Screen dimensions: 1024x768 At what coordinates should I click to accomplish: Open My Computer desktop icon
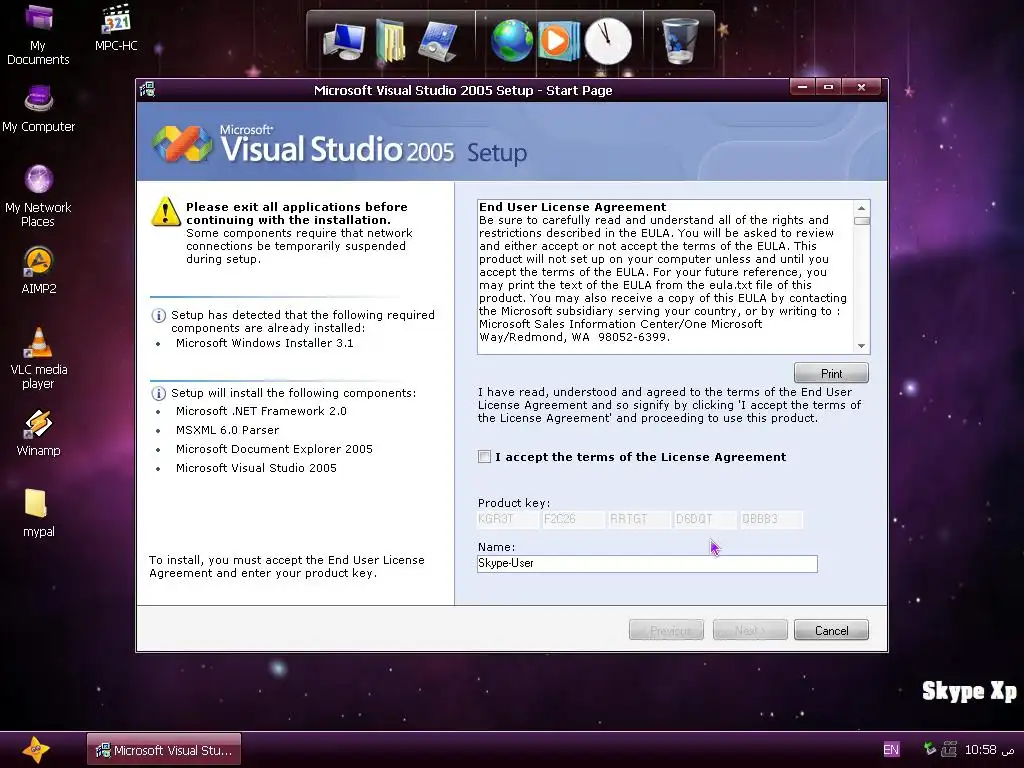tap(39, 108)
